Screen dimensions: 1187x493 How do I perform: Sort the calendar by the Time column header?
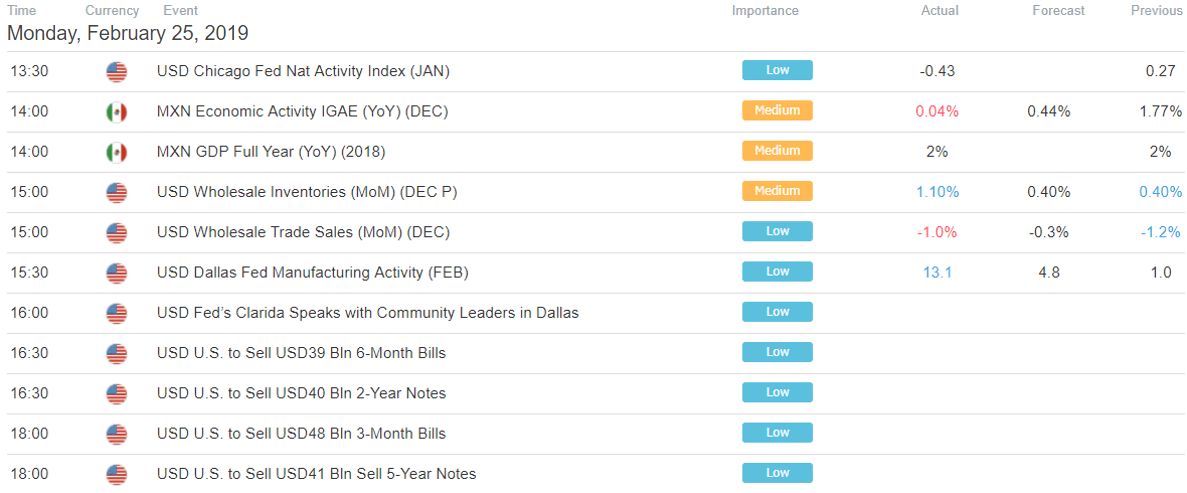point(23,11)
